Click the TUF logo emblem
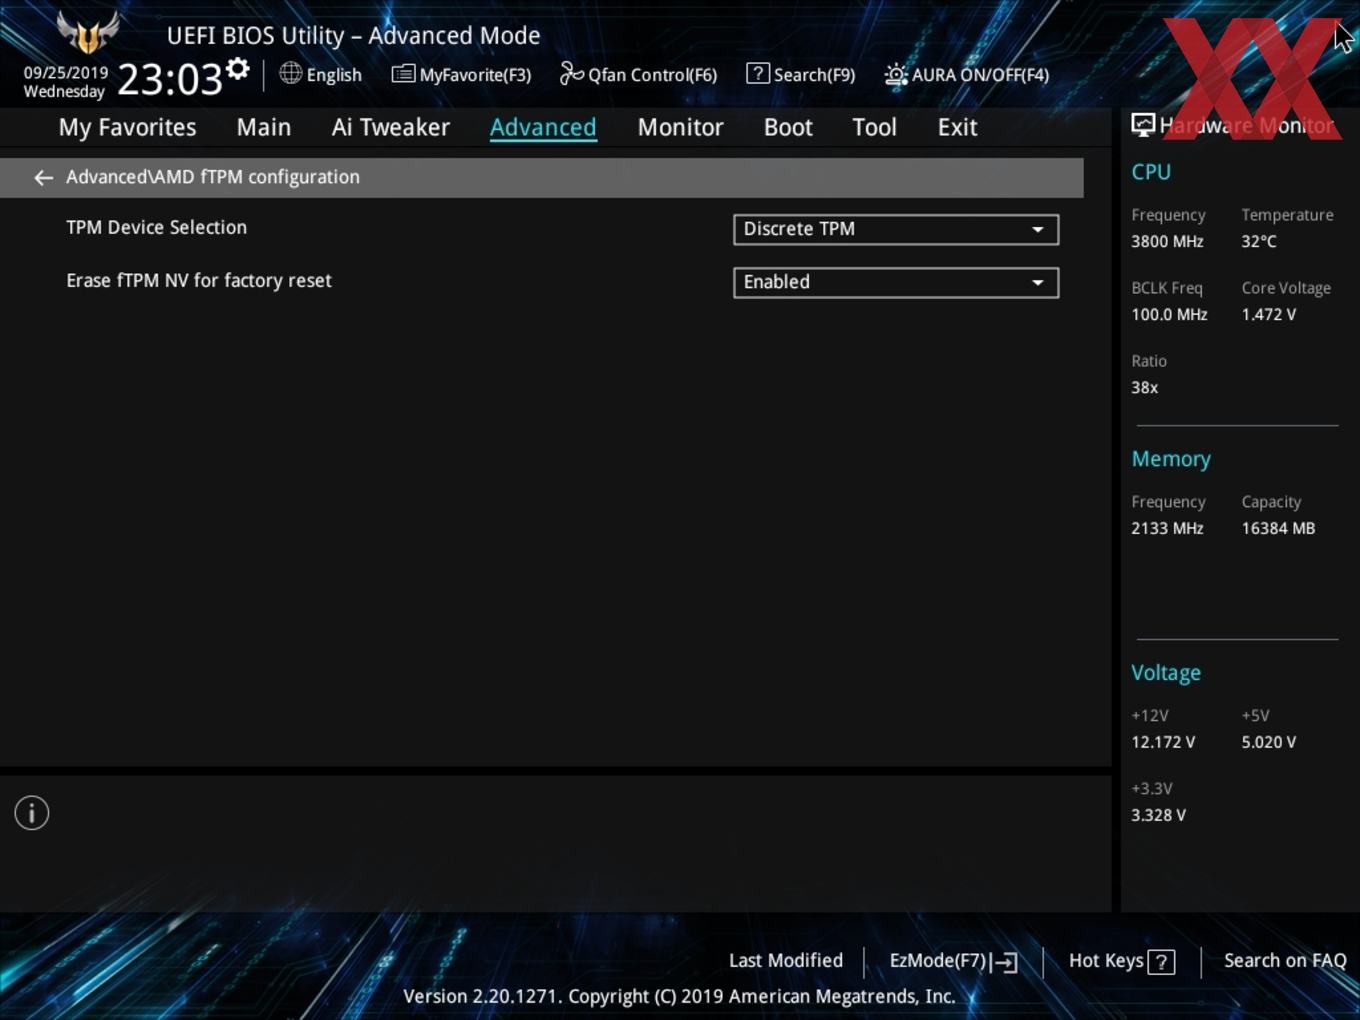This screenshot has height=1020, width=1360. [88, 32]
